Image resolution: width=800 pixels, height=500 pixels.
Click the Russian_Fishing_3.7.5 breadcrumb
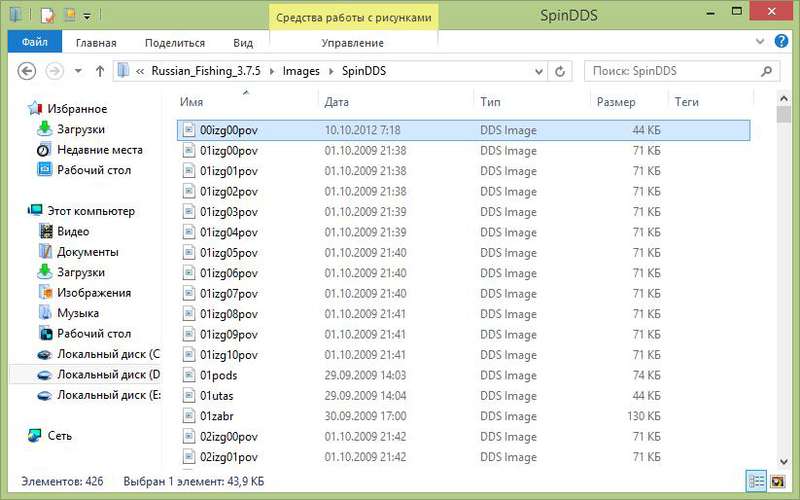point(206,71)
